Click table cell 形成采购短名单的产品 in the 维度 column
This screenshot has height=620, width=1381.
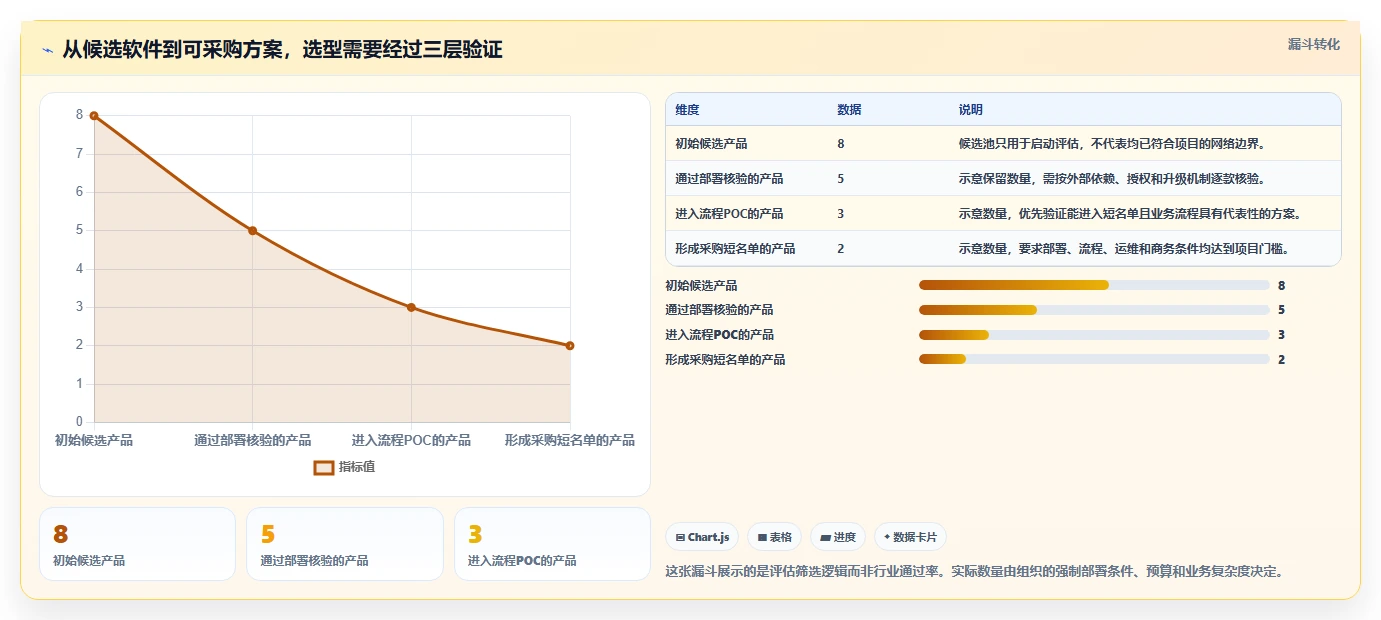735,249
